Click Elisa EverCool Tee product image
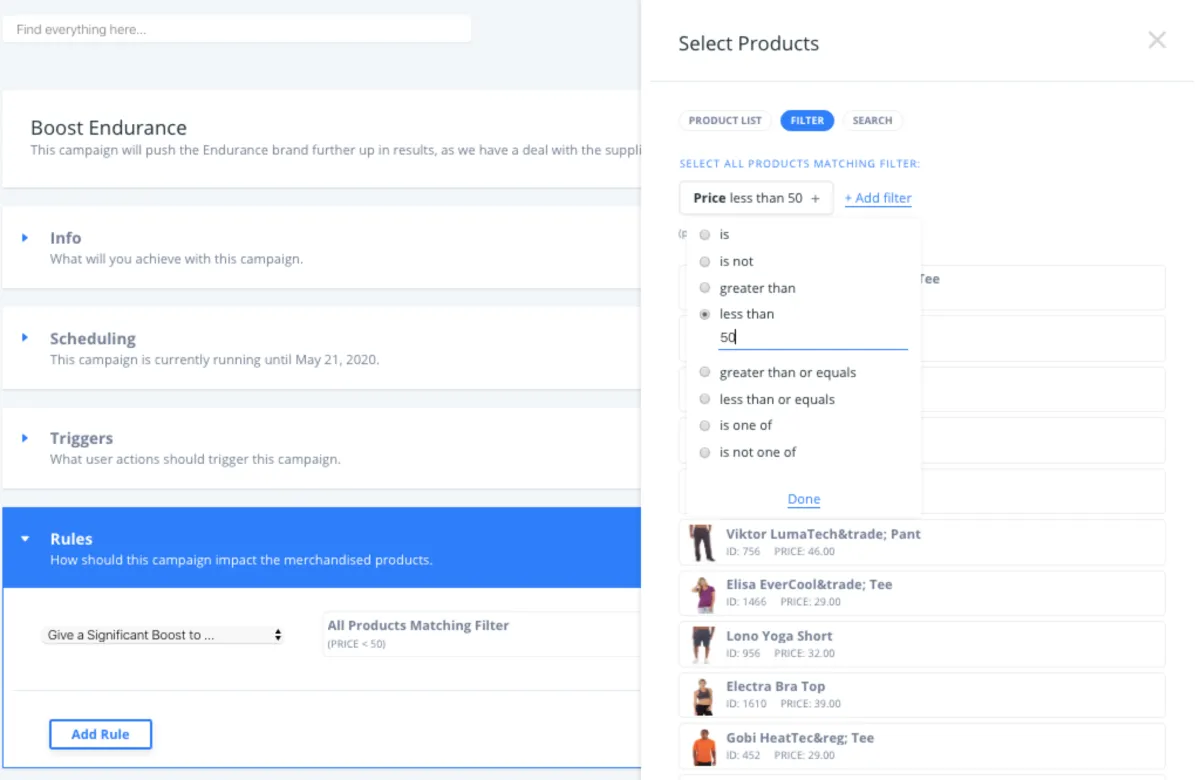 point(702,593)
